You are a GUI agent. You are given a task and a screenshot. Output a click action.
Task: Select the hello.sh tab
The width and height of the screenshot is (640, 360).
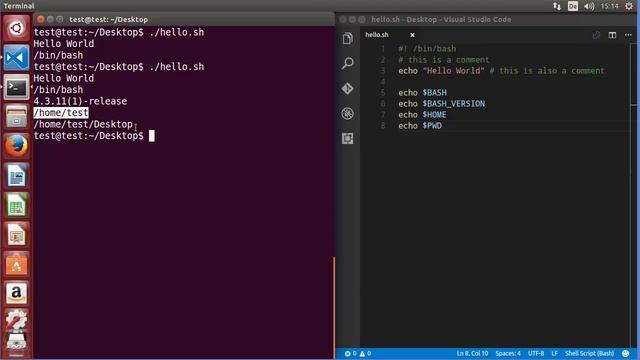pyautogui.click(x=377, y=35)
